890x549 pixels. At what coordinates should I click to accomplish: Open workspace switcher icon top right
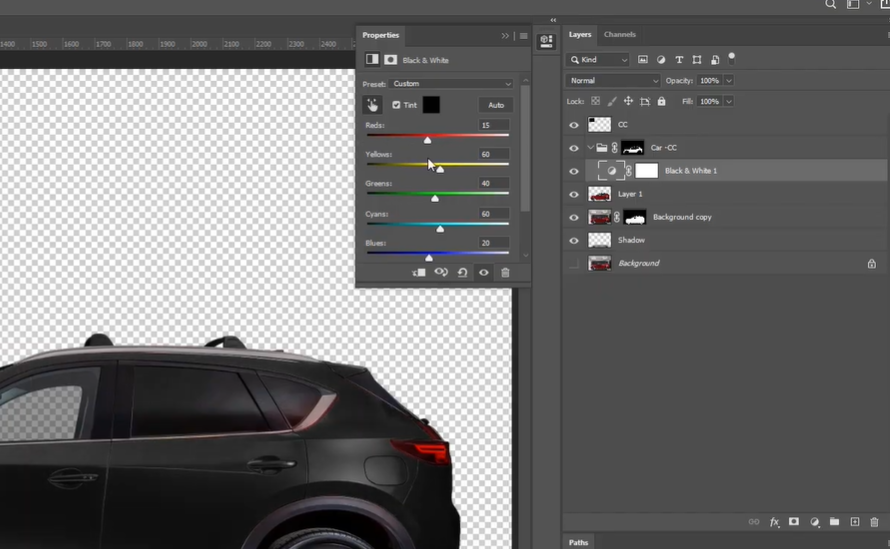(853, 4)
